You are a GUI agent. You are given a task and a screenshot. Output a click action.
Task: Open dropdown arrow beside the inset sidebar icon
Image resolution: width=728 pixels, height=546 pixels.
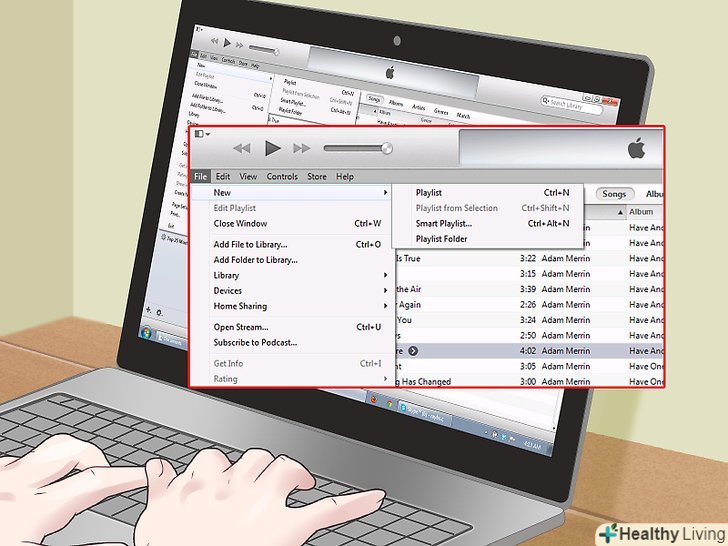click(208, 134)
